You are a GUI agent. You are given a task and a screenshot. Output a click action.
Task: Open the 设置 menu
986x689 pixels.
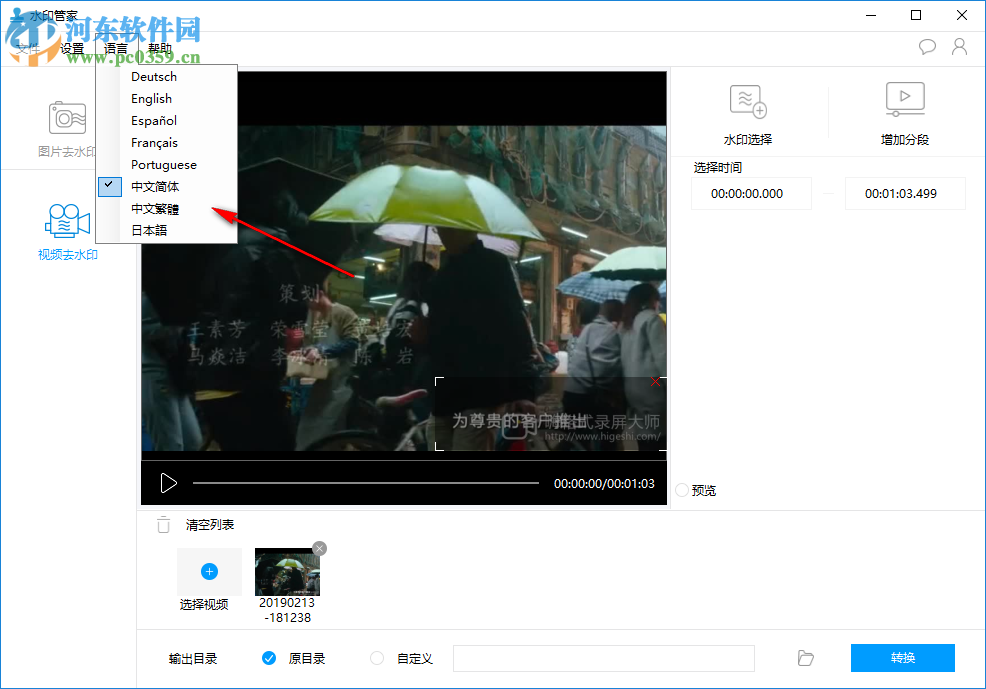72,48
